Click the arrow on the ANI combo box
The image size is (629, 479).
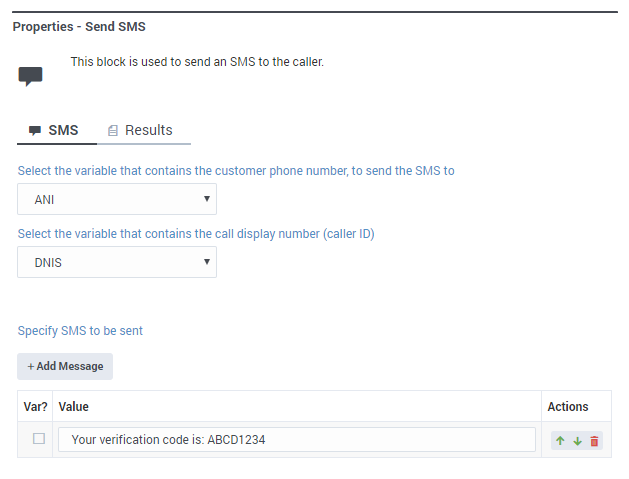pyautogui.click(x=207, y=199)
